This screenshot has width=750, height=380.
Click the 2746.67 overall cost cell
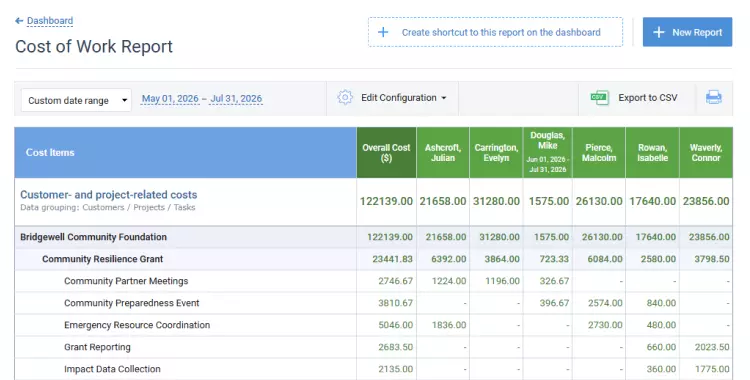(x=396, y=281)
